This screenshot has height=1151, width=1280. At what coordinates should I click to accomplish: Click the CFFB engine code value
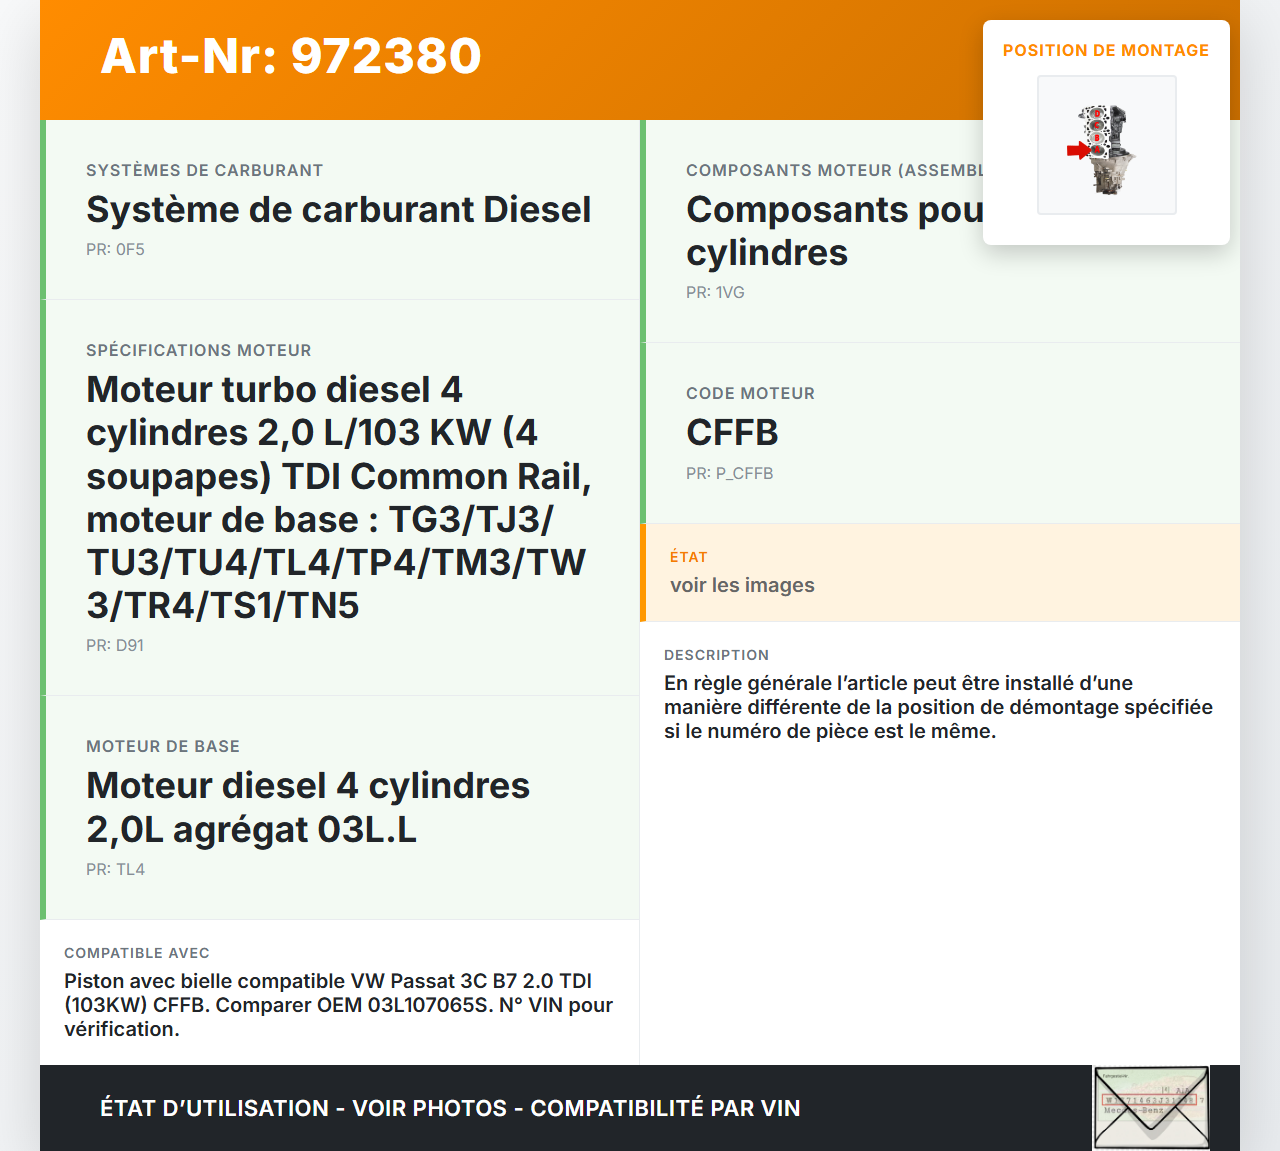[732, 433]
